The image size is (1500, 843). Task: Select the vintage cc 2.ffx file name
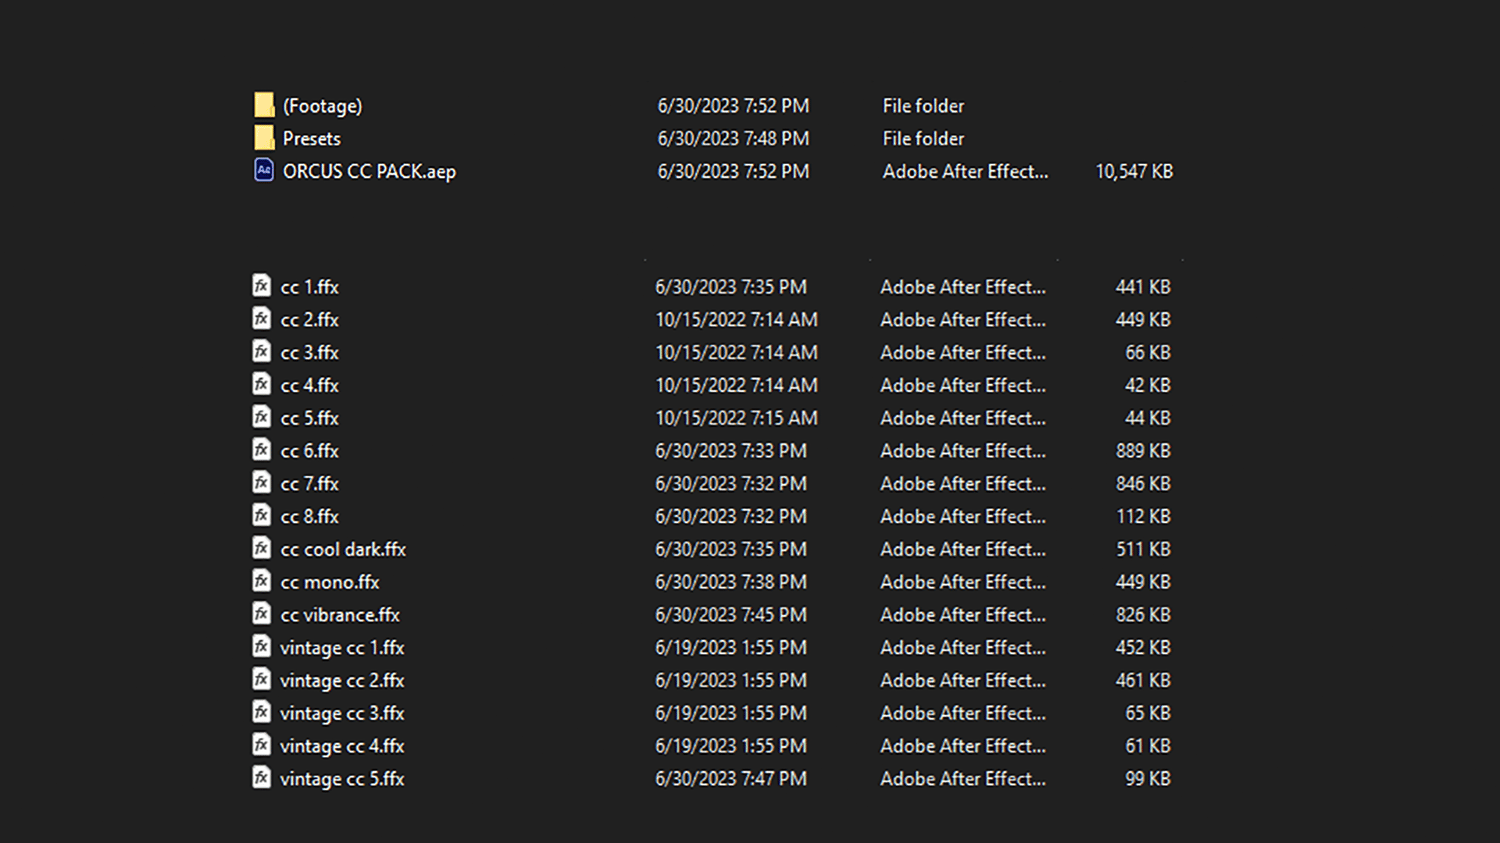tap(342, 681)
